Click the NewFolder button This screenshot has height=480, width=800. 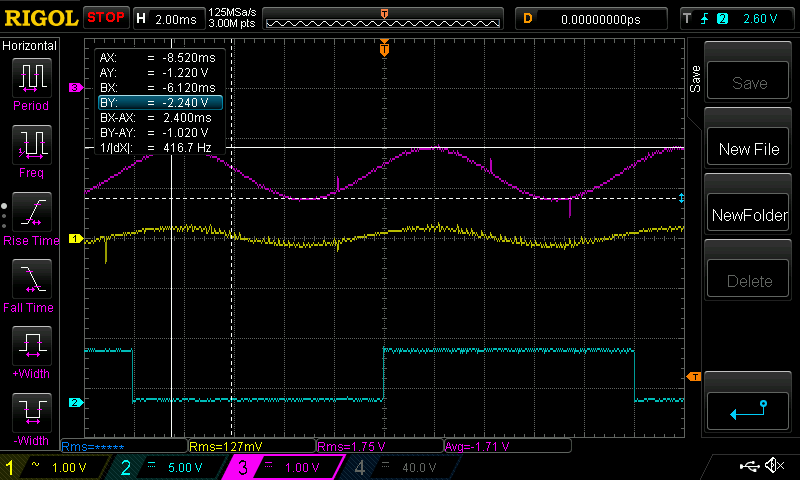pos(749,215)
